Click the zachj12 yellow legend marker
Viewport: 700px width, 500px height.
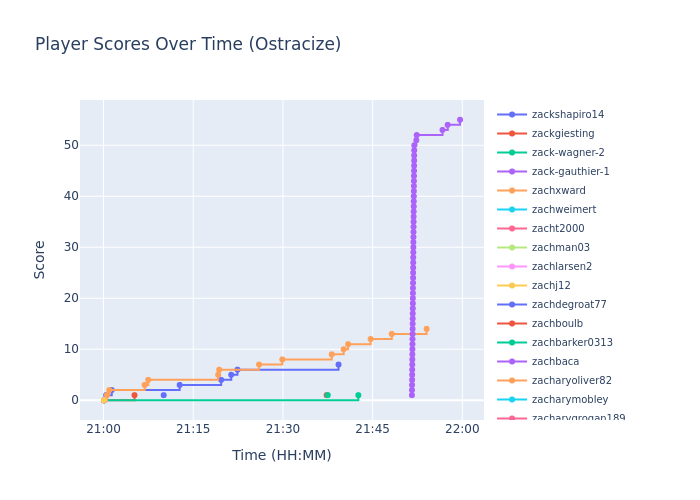pyautogui.click(x=512, y=286)
